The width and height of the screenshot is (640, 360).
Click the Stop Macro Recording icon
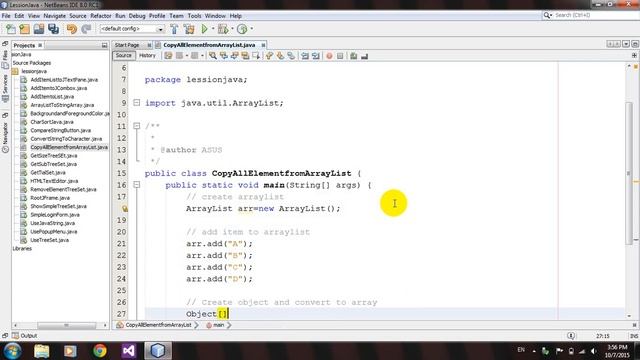340,56
